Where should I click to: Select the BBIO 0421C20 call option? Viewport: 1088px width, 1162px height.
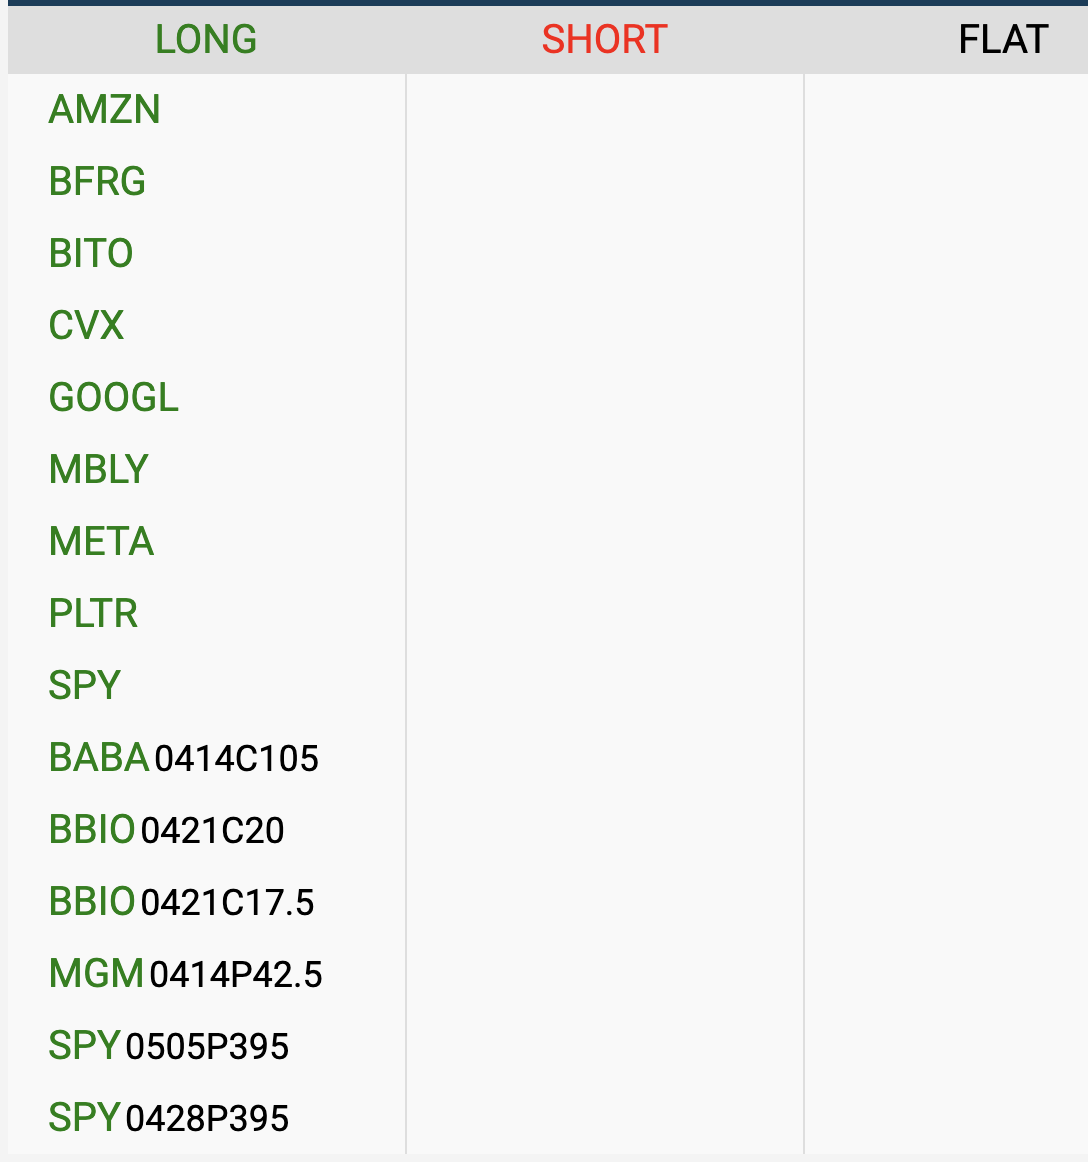pos(167,830)
